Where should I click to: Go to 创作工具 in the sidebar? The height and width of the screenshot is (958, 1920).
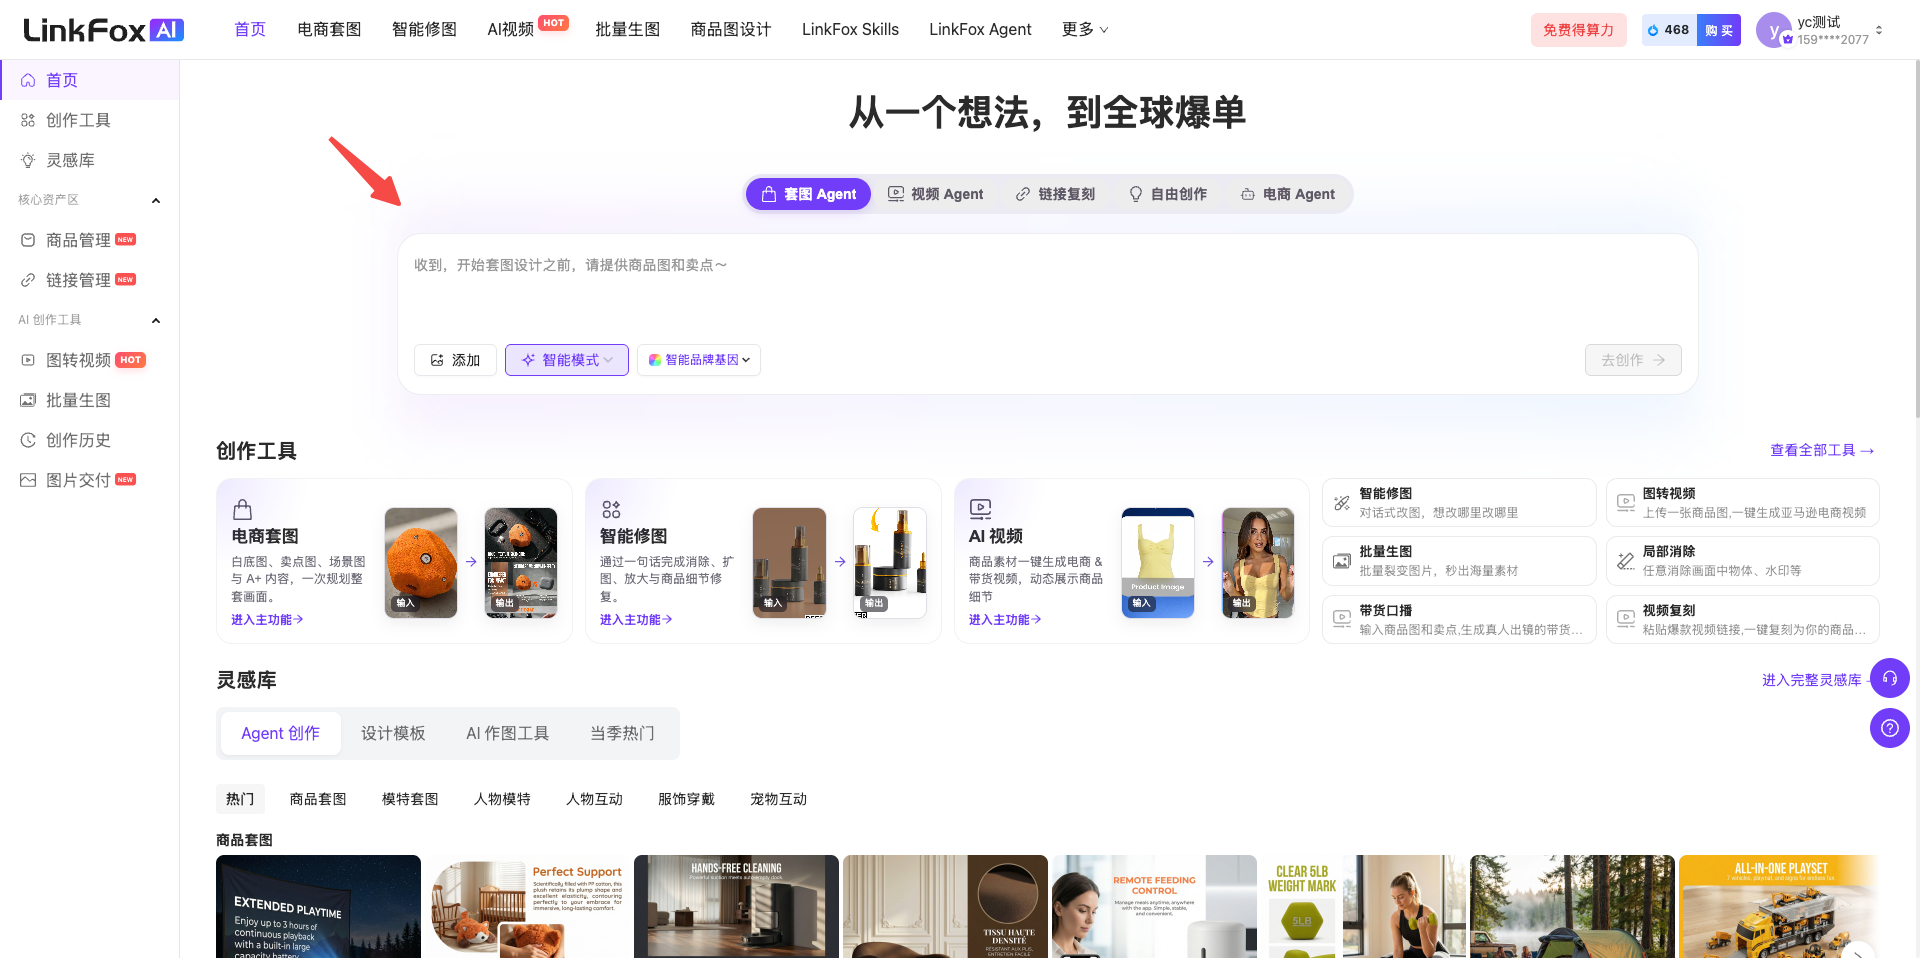pos(90,120)
